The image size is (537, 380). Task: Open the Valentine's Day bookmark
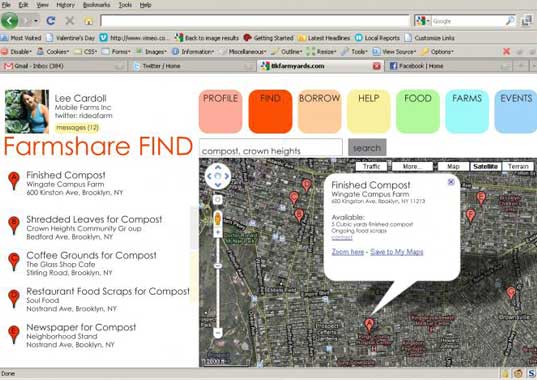coord(71,38)
